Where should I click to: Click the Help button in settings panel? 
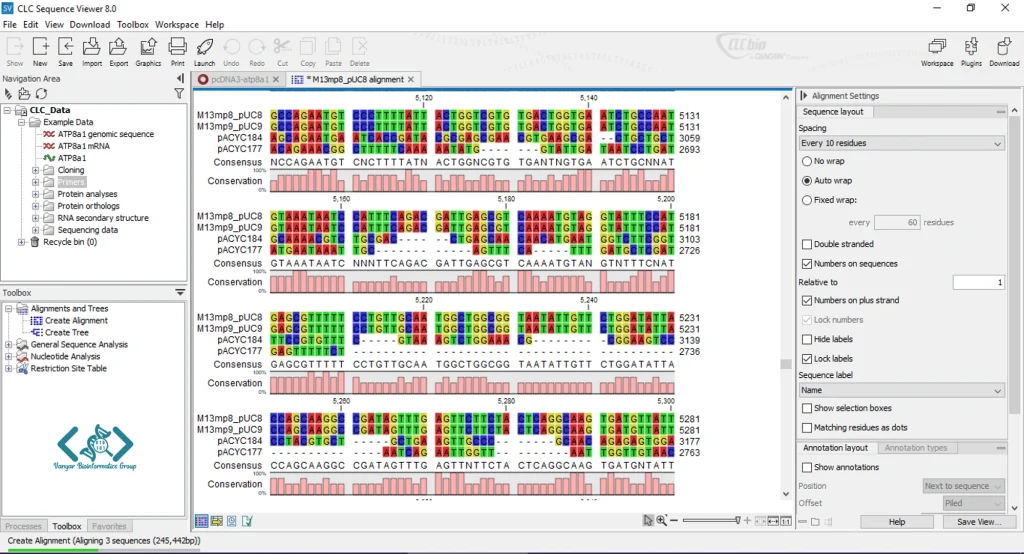click(897, 521)
